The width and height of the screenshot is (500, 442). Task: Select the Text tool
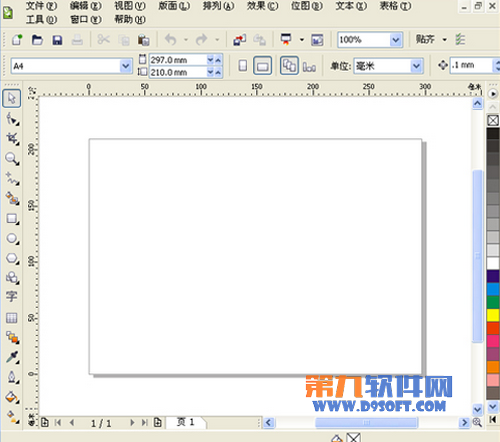coord(12,296)
